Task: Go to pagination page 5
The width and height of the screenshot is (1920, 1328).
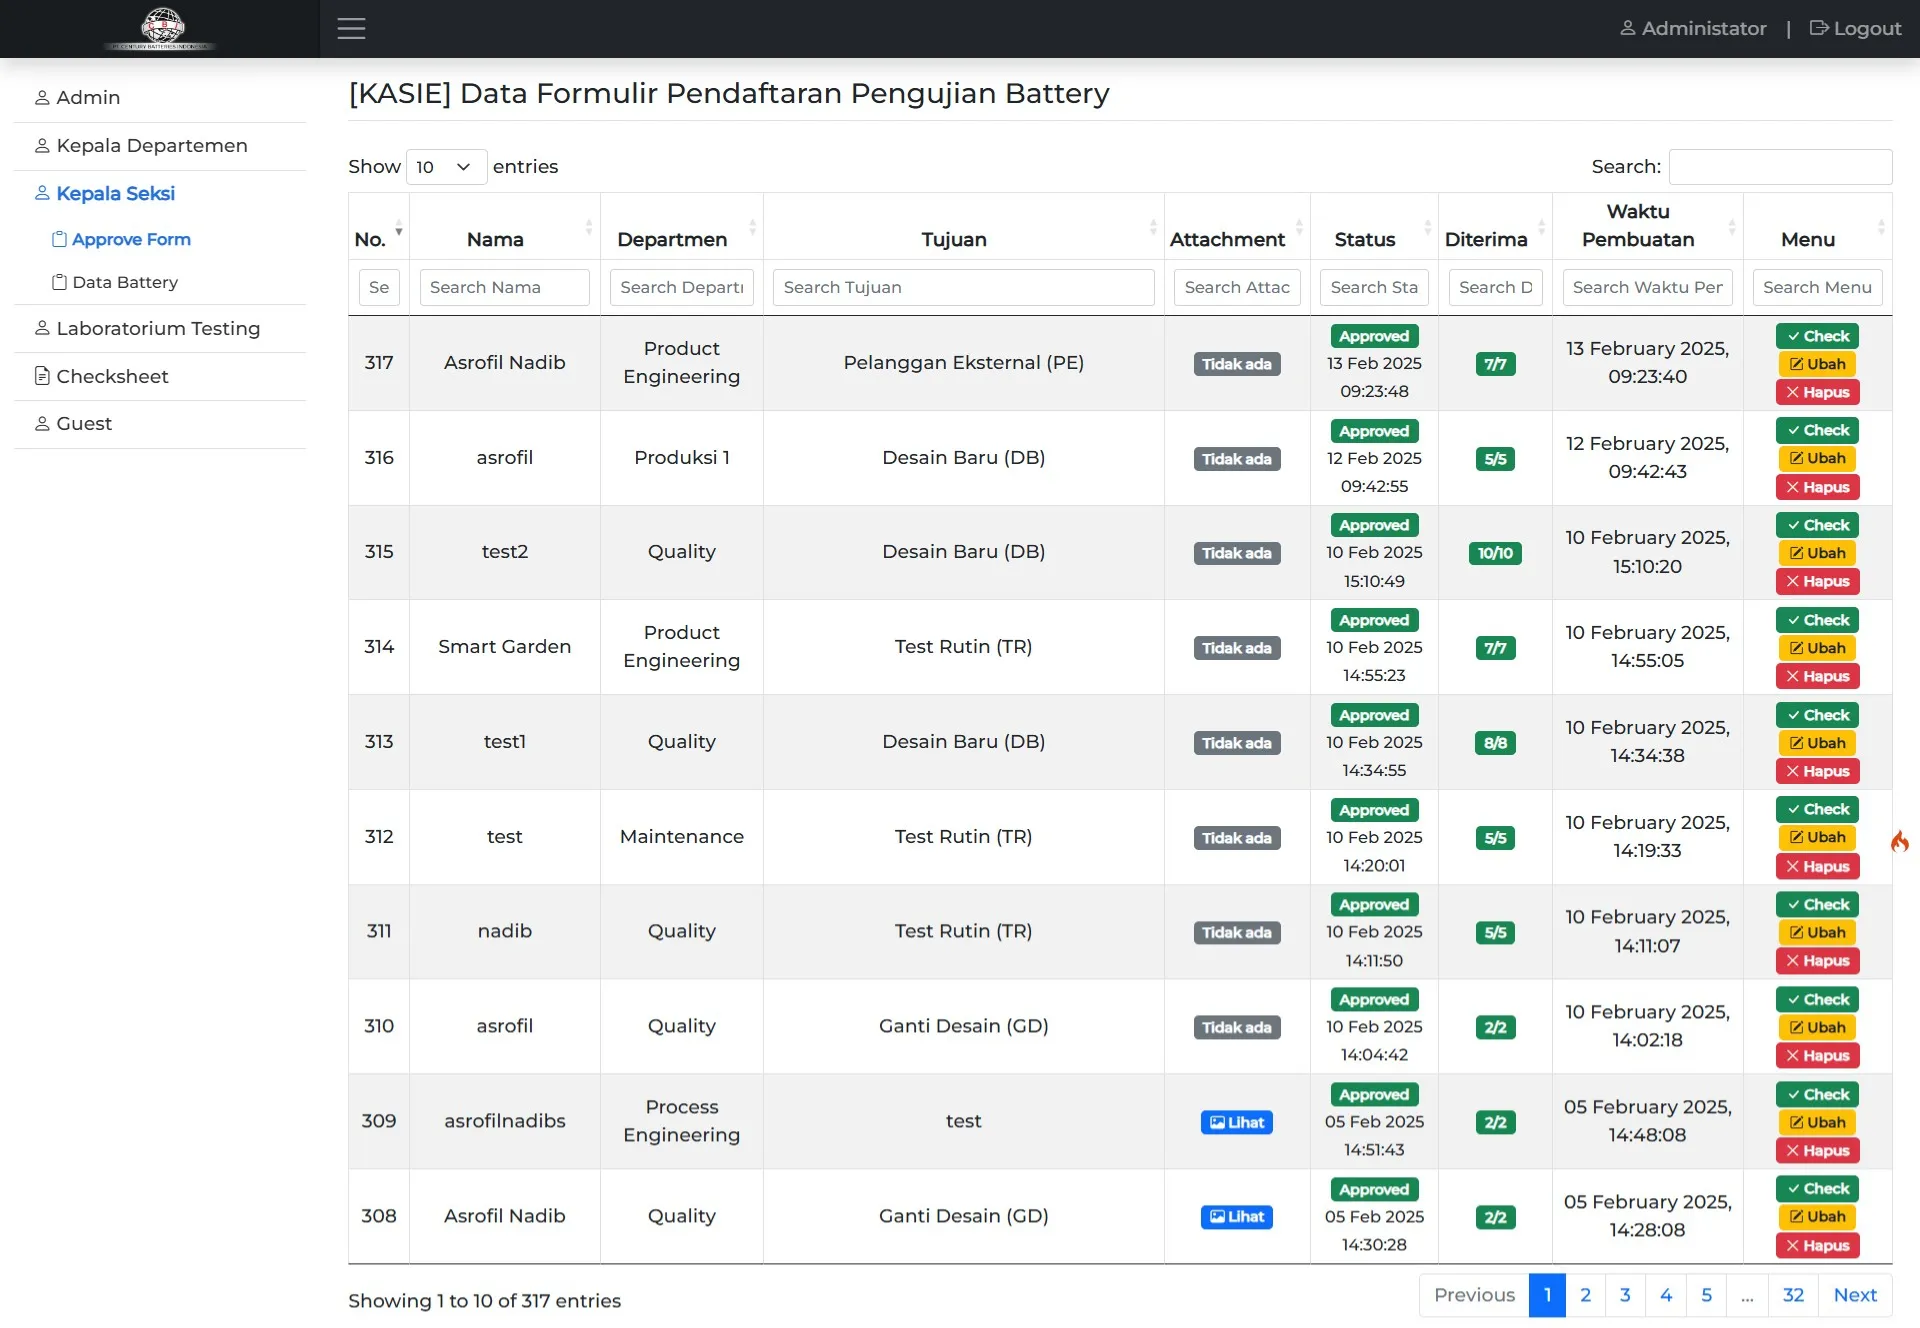Action: point(1706,1296)
